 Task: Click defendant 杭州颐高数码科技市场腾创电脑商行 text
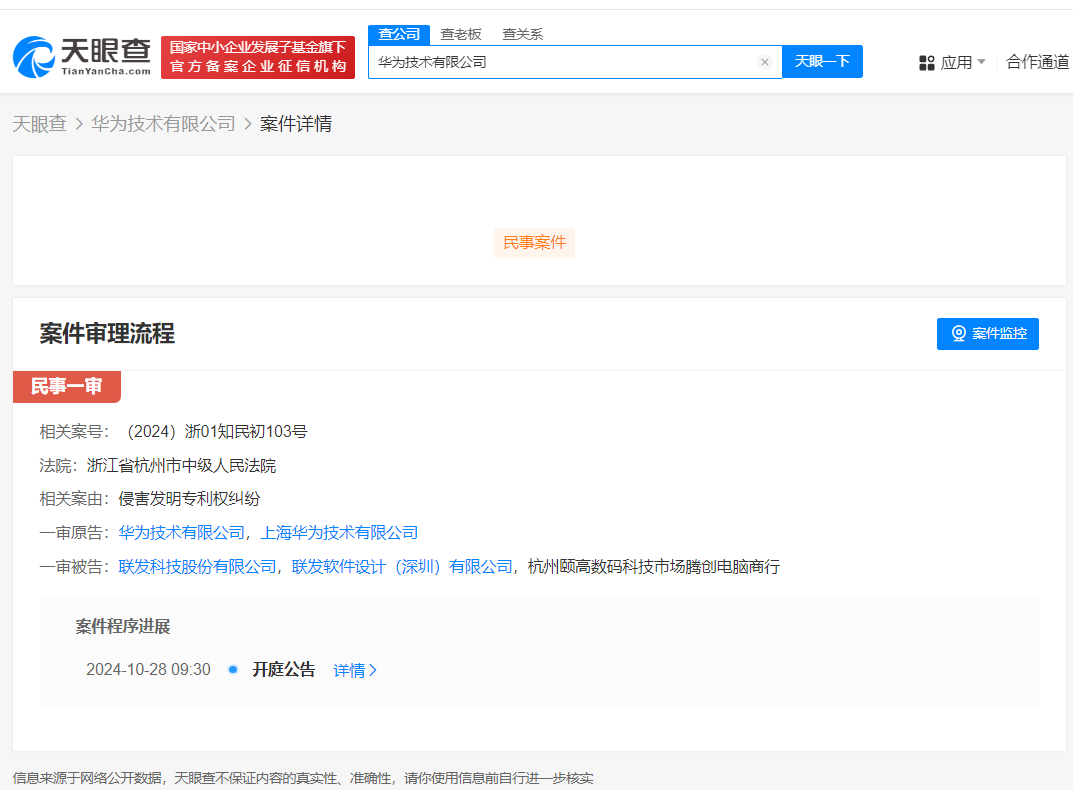pos(654,567)
